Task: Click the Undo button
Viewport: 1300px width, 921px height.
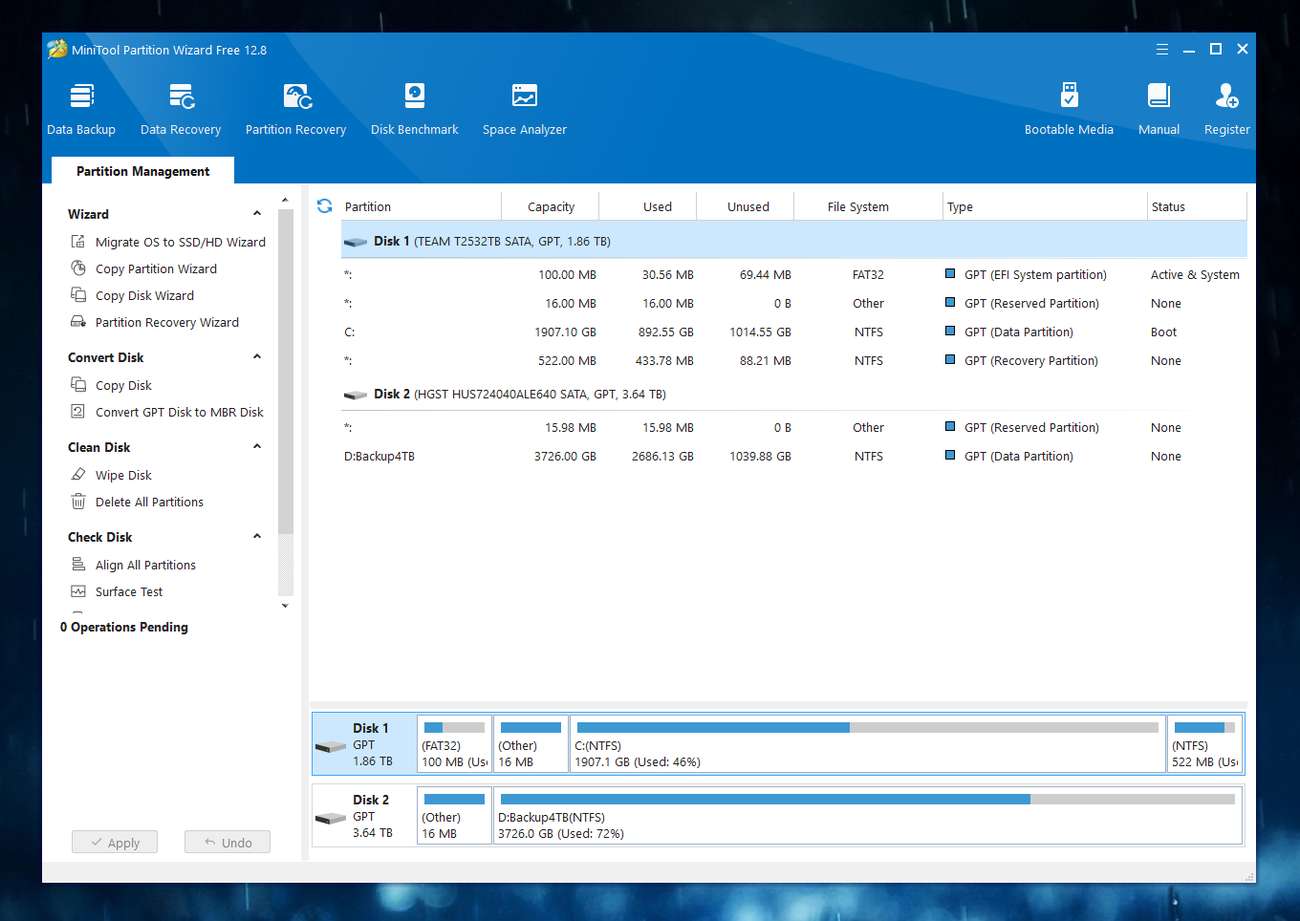Action: point(227,842)
